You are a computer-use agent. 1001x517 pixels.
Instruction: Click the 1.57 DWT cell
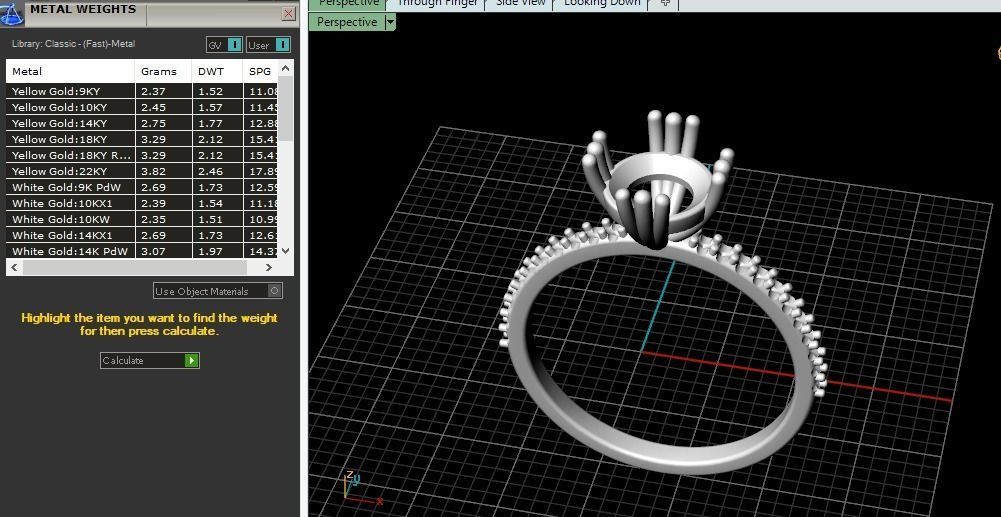[x=218, y=107]
